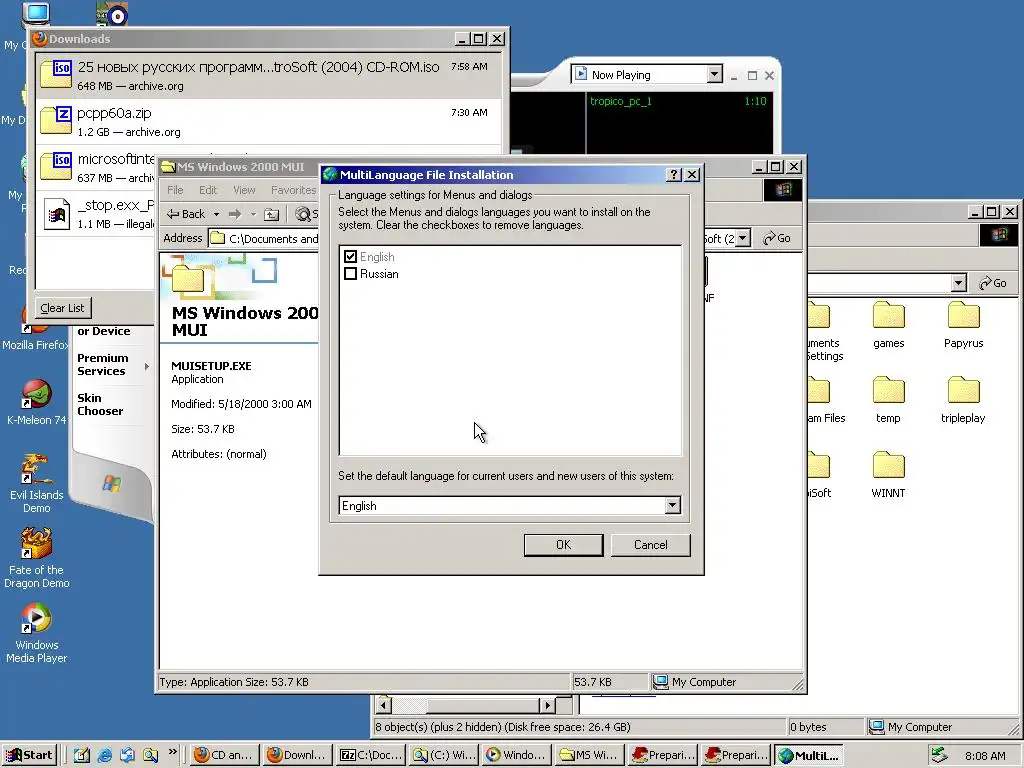Click Internet Explorer quick launch icon
Viewport: 1024px width, 768px height.
point(104,755)
